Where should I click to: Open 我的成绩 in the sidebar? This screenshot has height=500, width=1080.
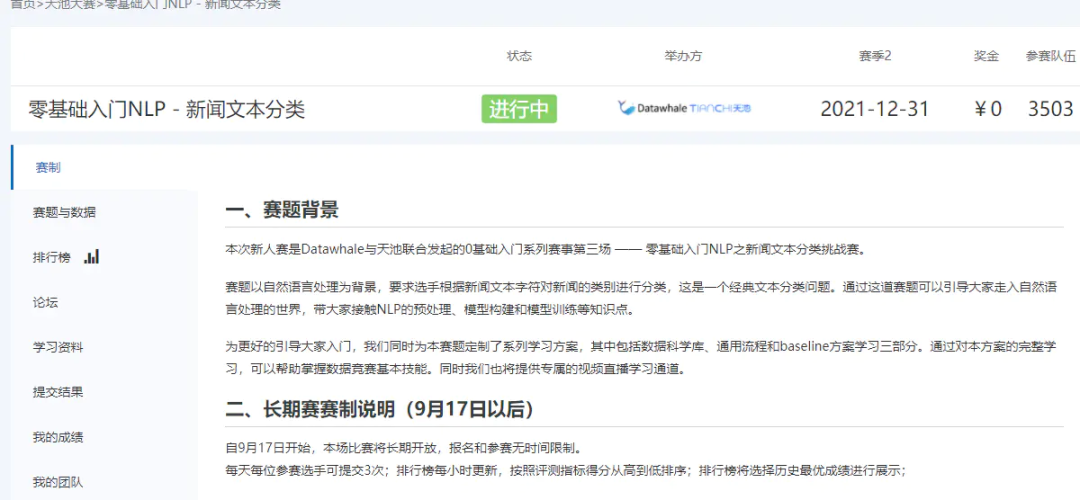click(x=58, y=437)
